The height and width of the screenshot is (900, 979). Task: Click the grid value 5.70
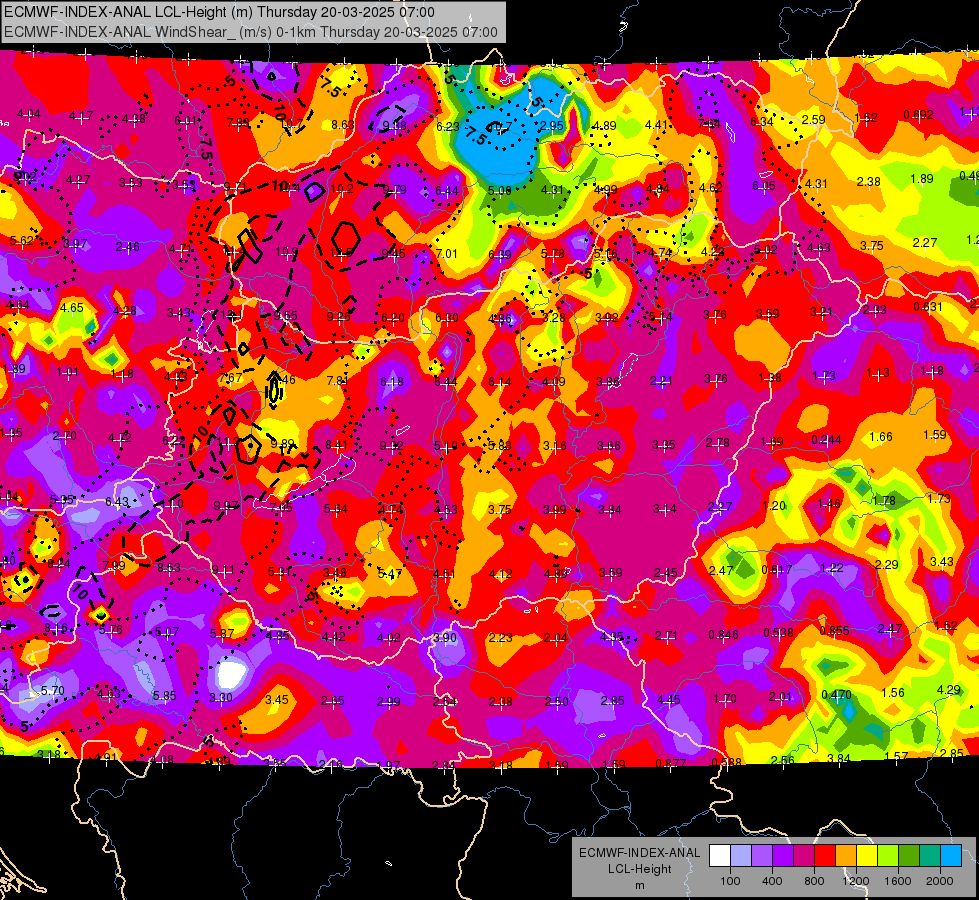(52, 691)
